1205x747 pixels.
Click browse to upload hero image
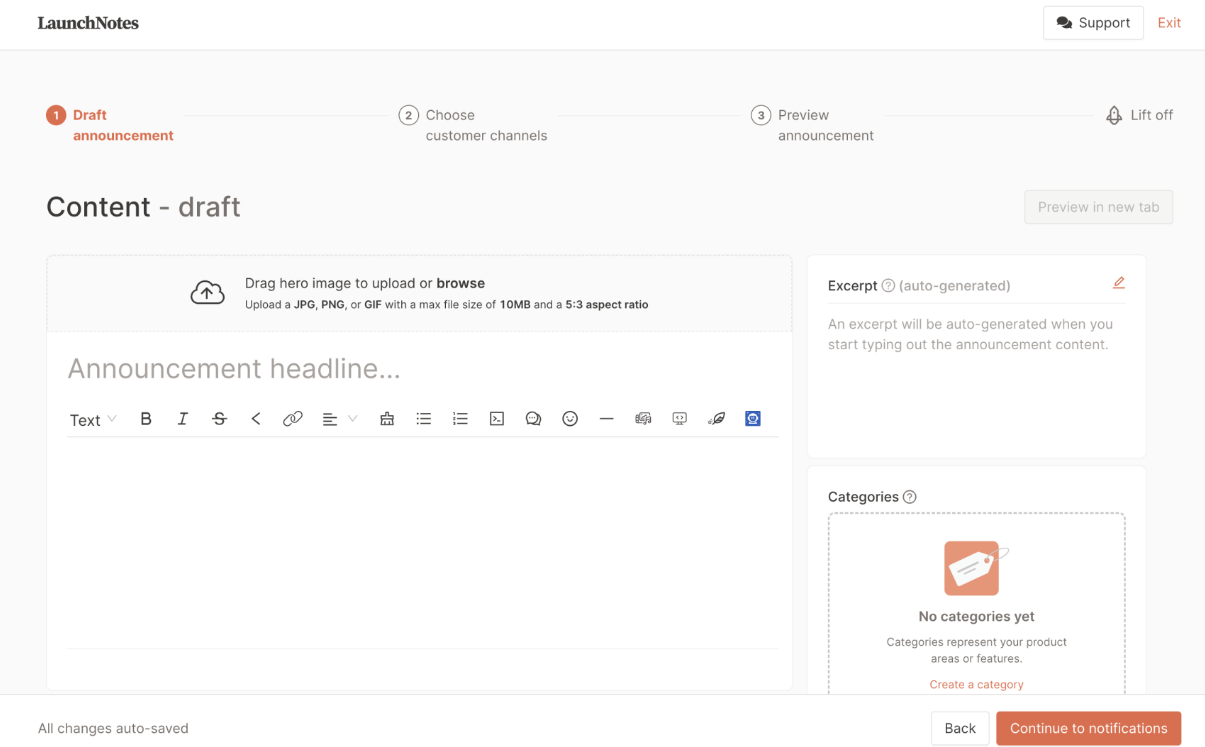pos(460,283)
